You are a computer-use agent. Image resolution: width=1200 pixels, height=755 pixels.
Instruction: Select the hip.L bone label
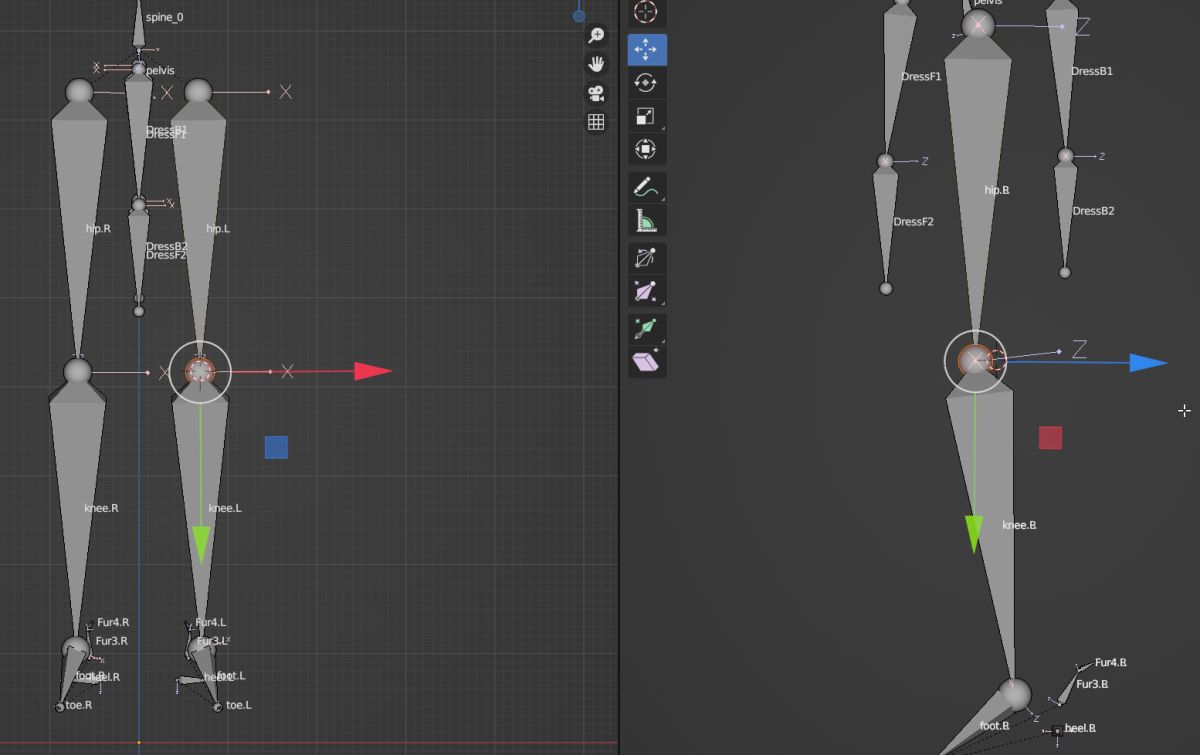point(218,229)
